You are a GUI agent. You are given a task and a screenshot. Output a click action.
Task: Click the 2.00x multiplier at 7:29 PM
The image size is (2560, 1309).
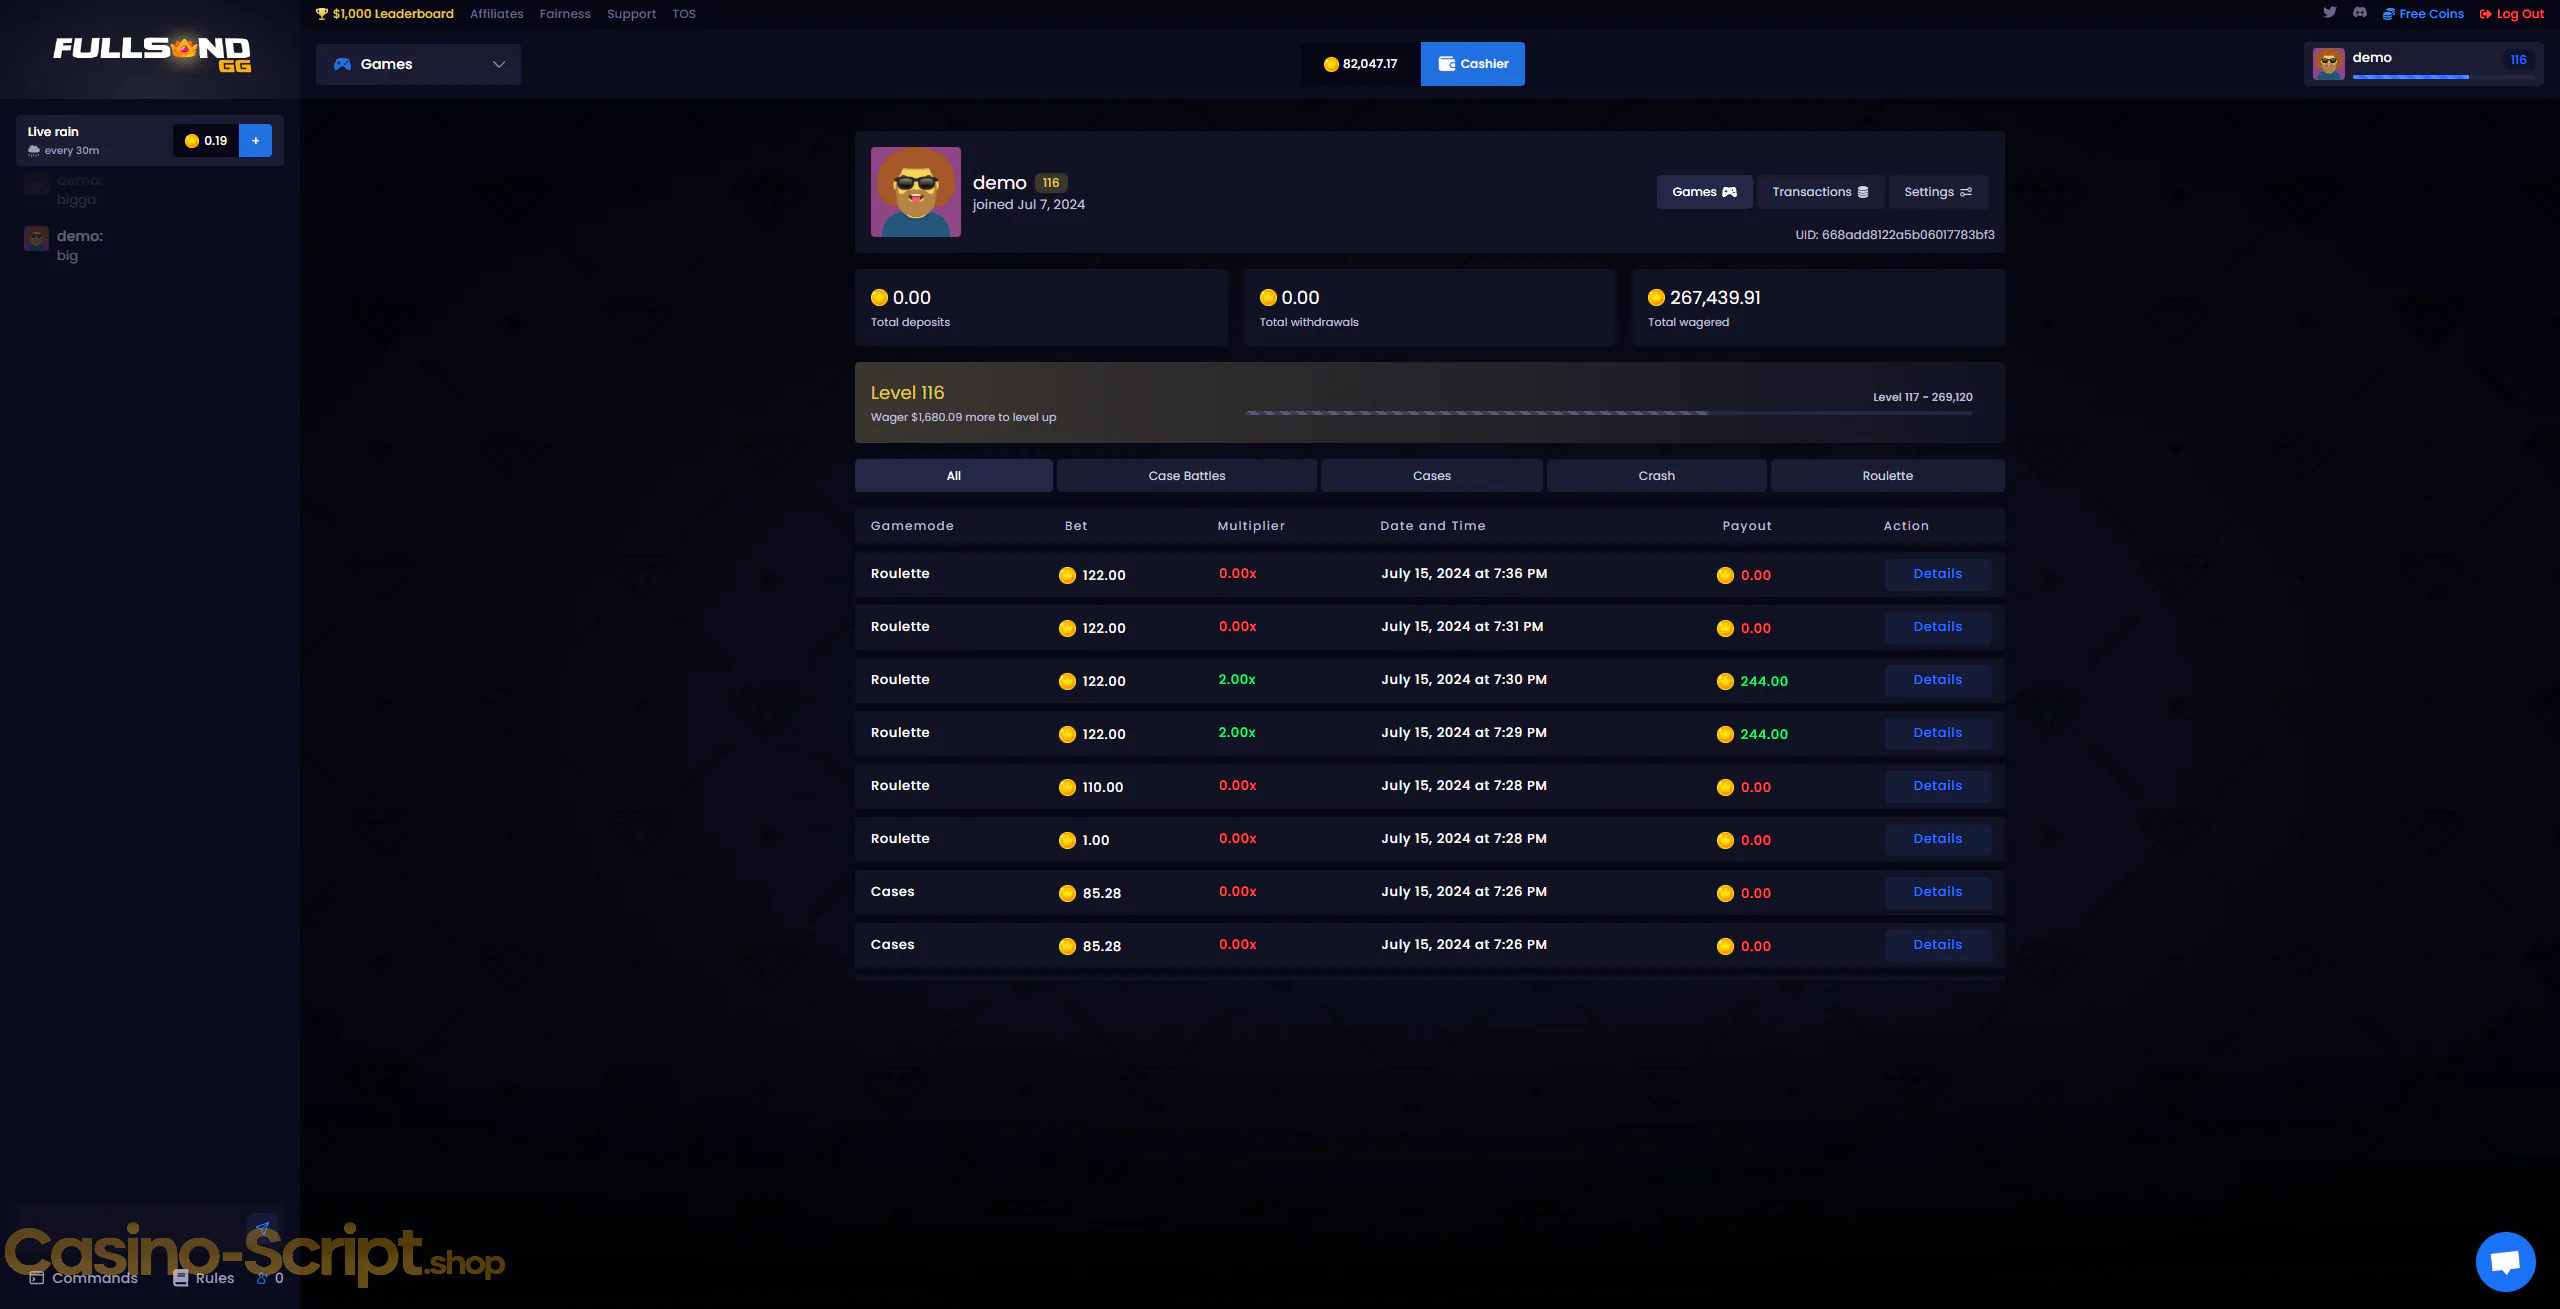pos(1237,733)
